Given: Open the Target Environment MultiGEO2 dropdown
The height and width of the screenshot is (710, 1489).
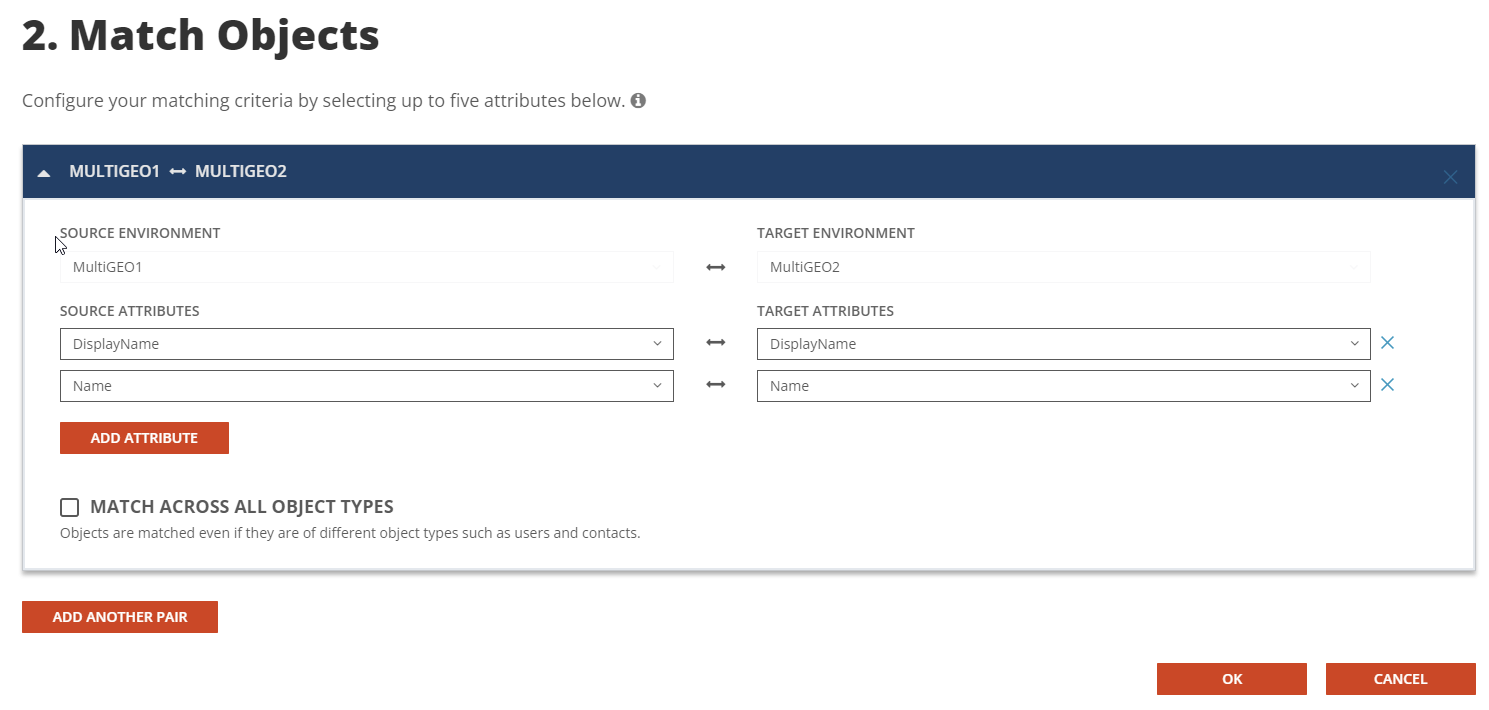Looking at the screenshot, I should (1063, 268).
